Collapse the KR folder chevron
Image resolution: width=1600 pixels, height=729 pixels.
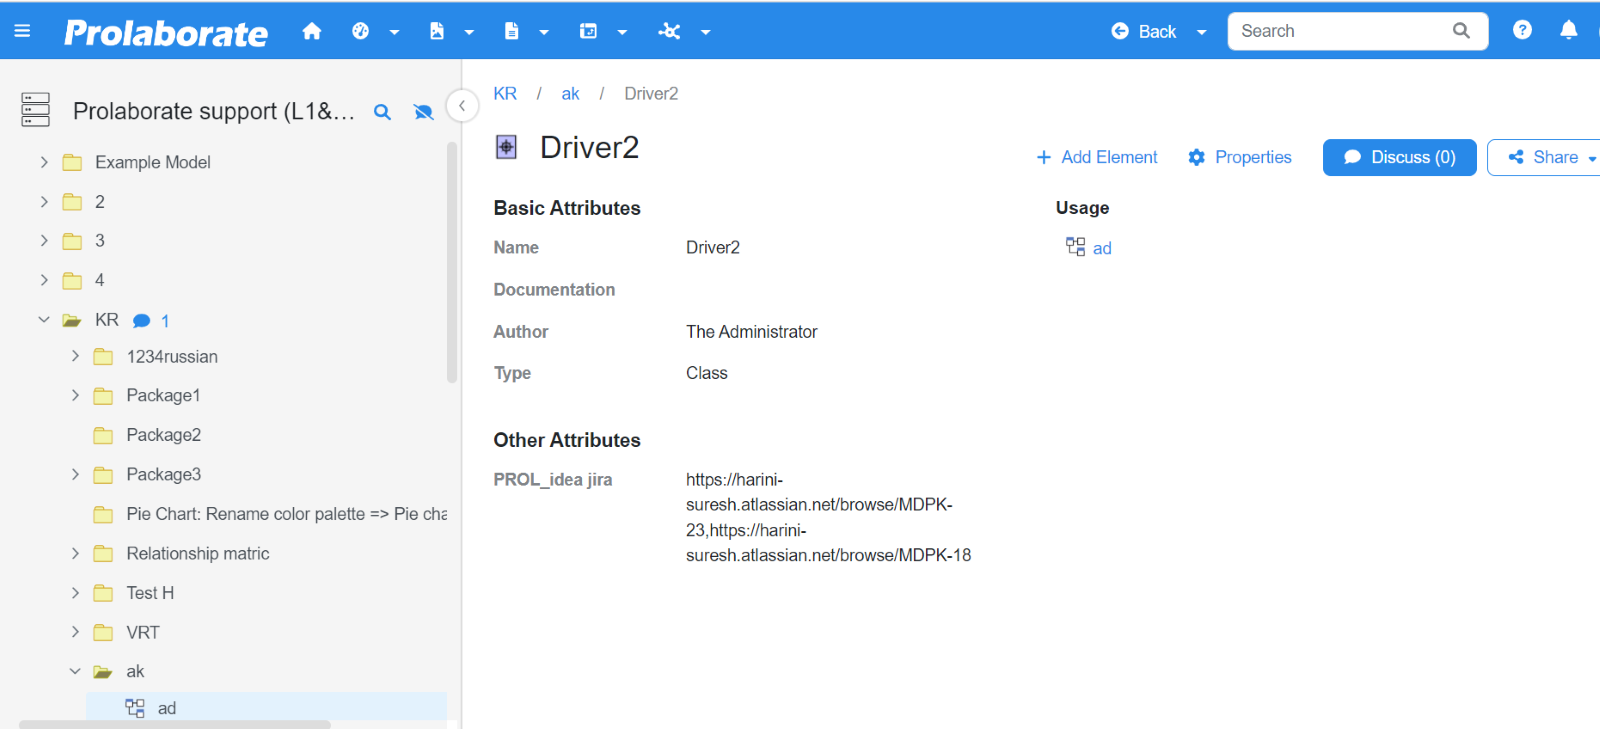(x=44, y=320)
